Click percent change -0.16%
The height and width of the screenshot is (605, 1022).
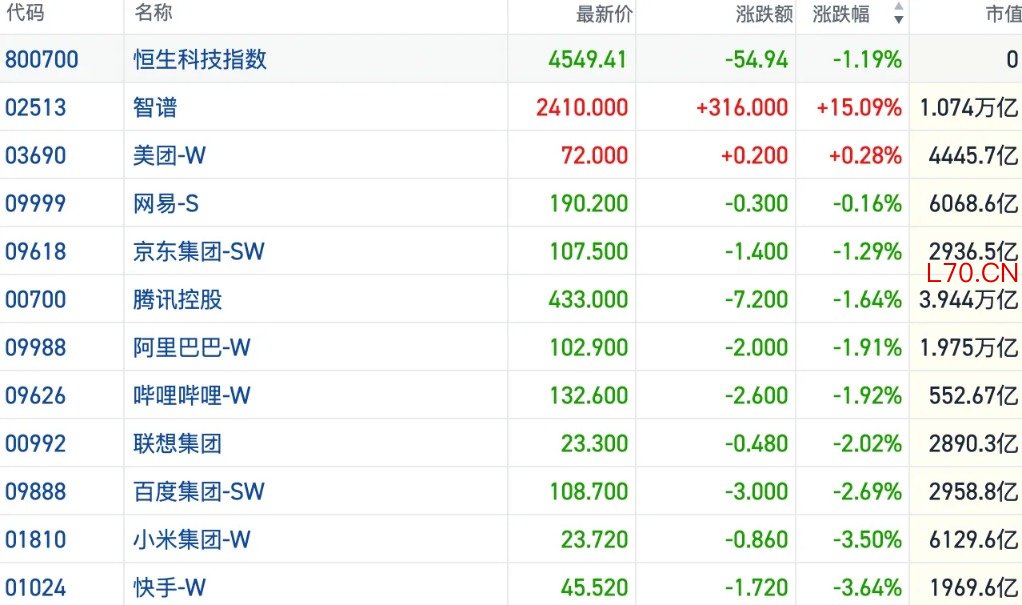pyautogui.click(x=868, y=203)
